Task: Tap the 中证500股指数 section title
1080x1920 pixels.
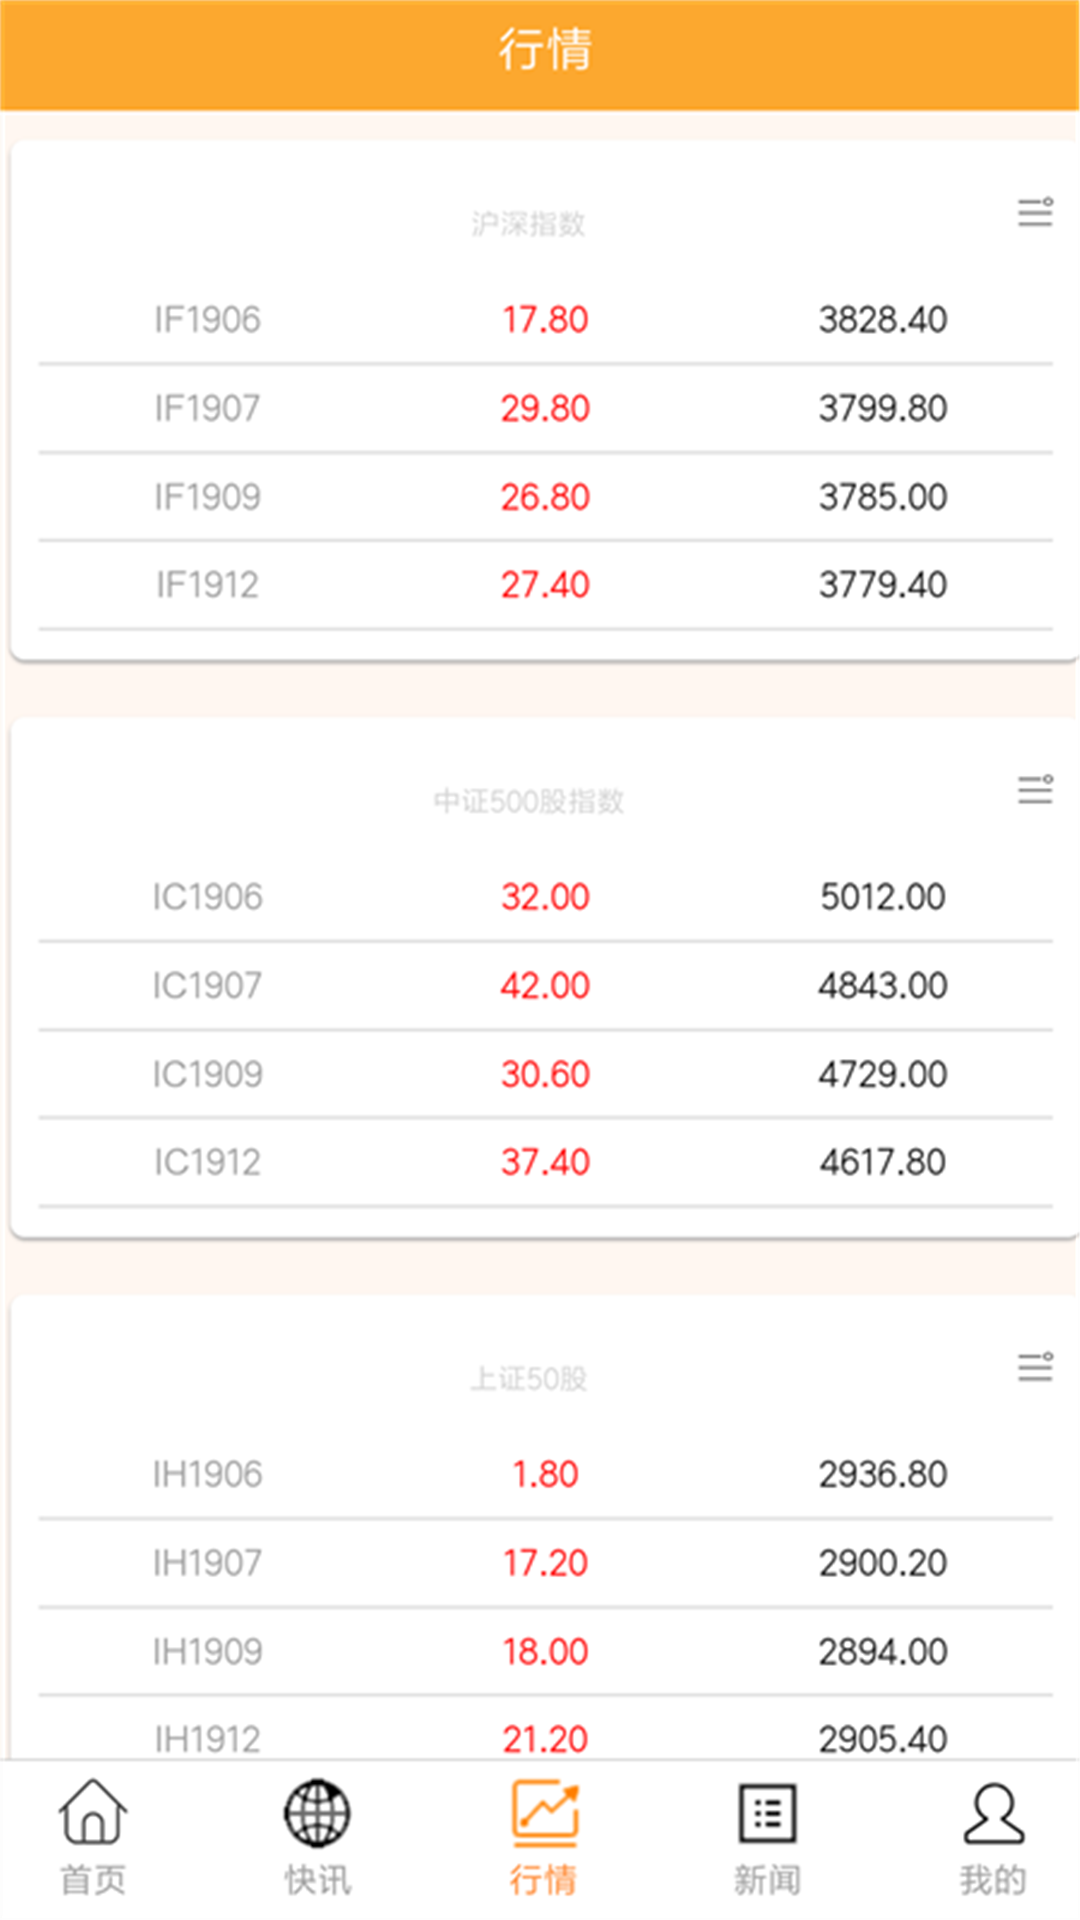Action: tap(529, 801)
